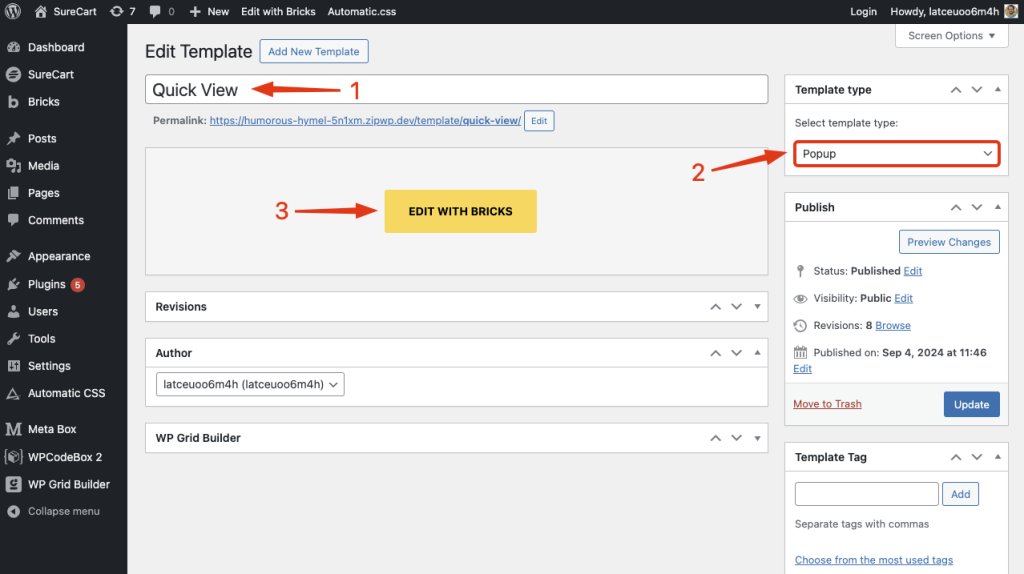The height and width of the screenshot is (574, 1024).
Task: Click the Edit link under Published on date
Action: (802, 369)
